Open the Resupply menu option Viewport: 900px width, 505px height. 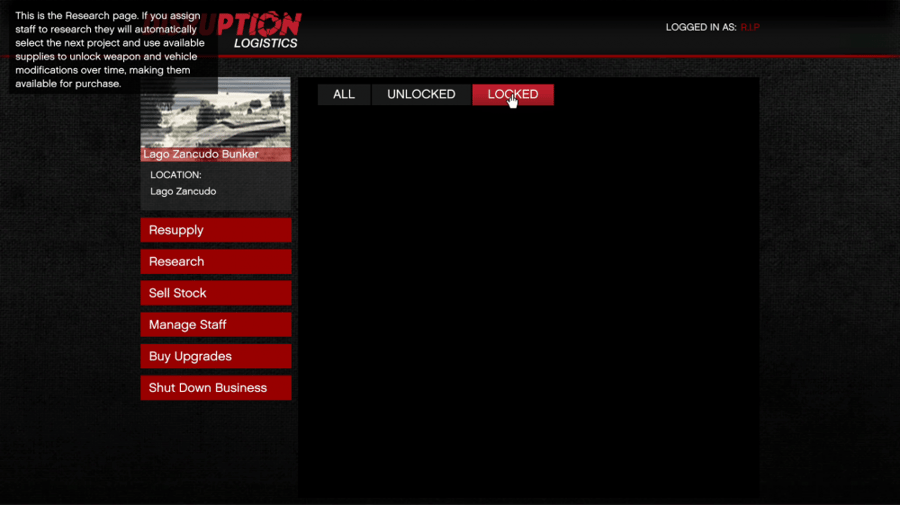point(216,230)
